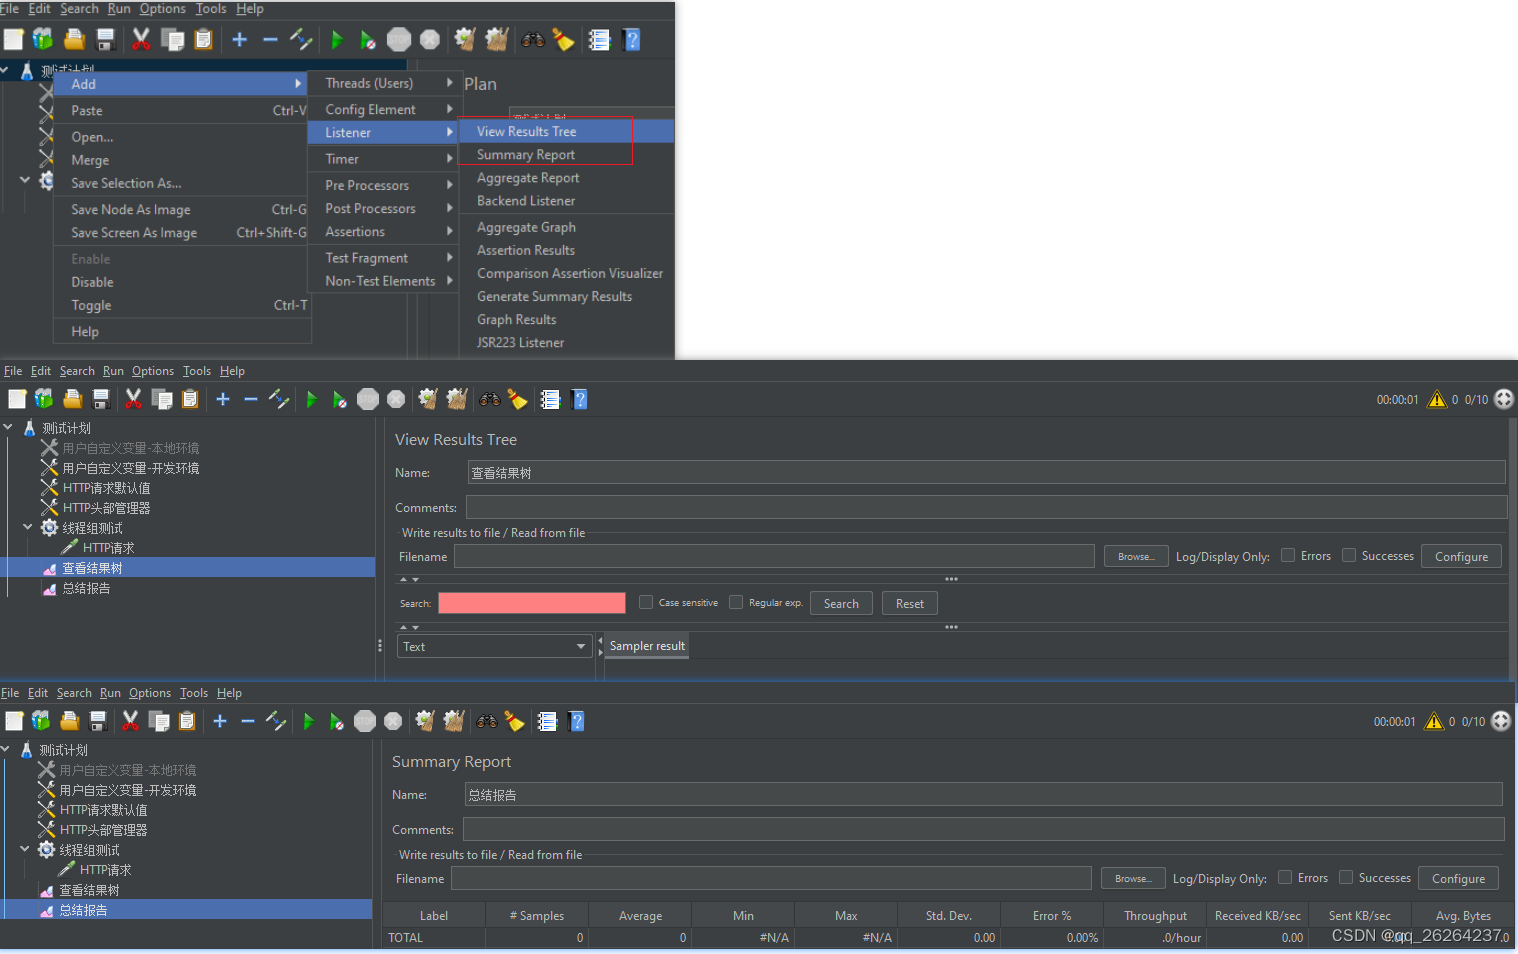Expand the Config Element submenu arrow
Screen dimensions: 1518x954
pos(450,109)
